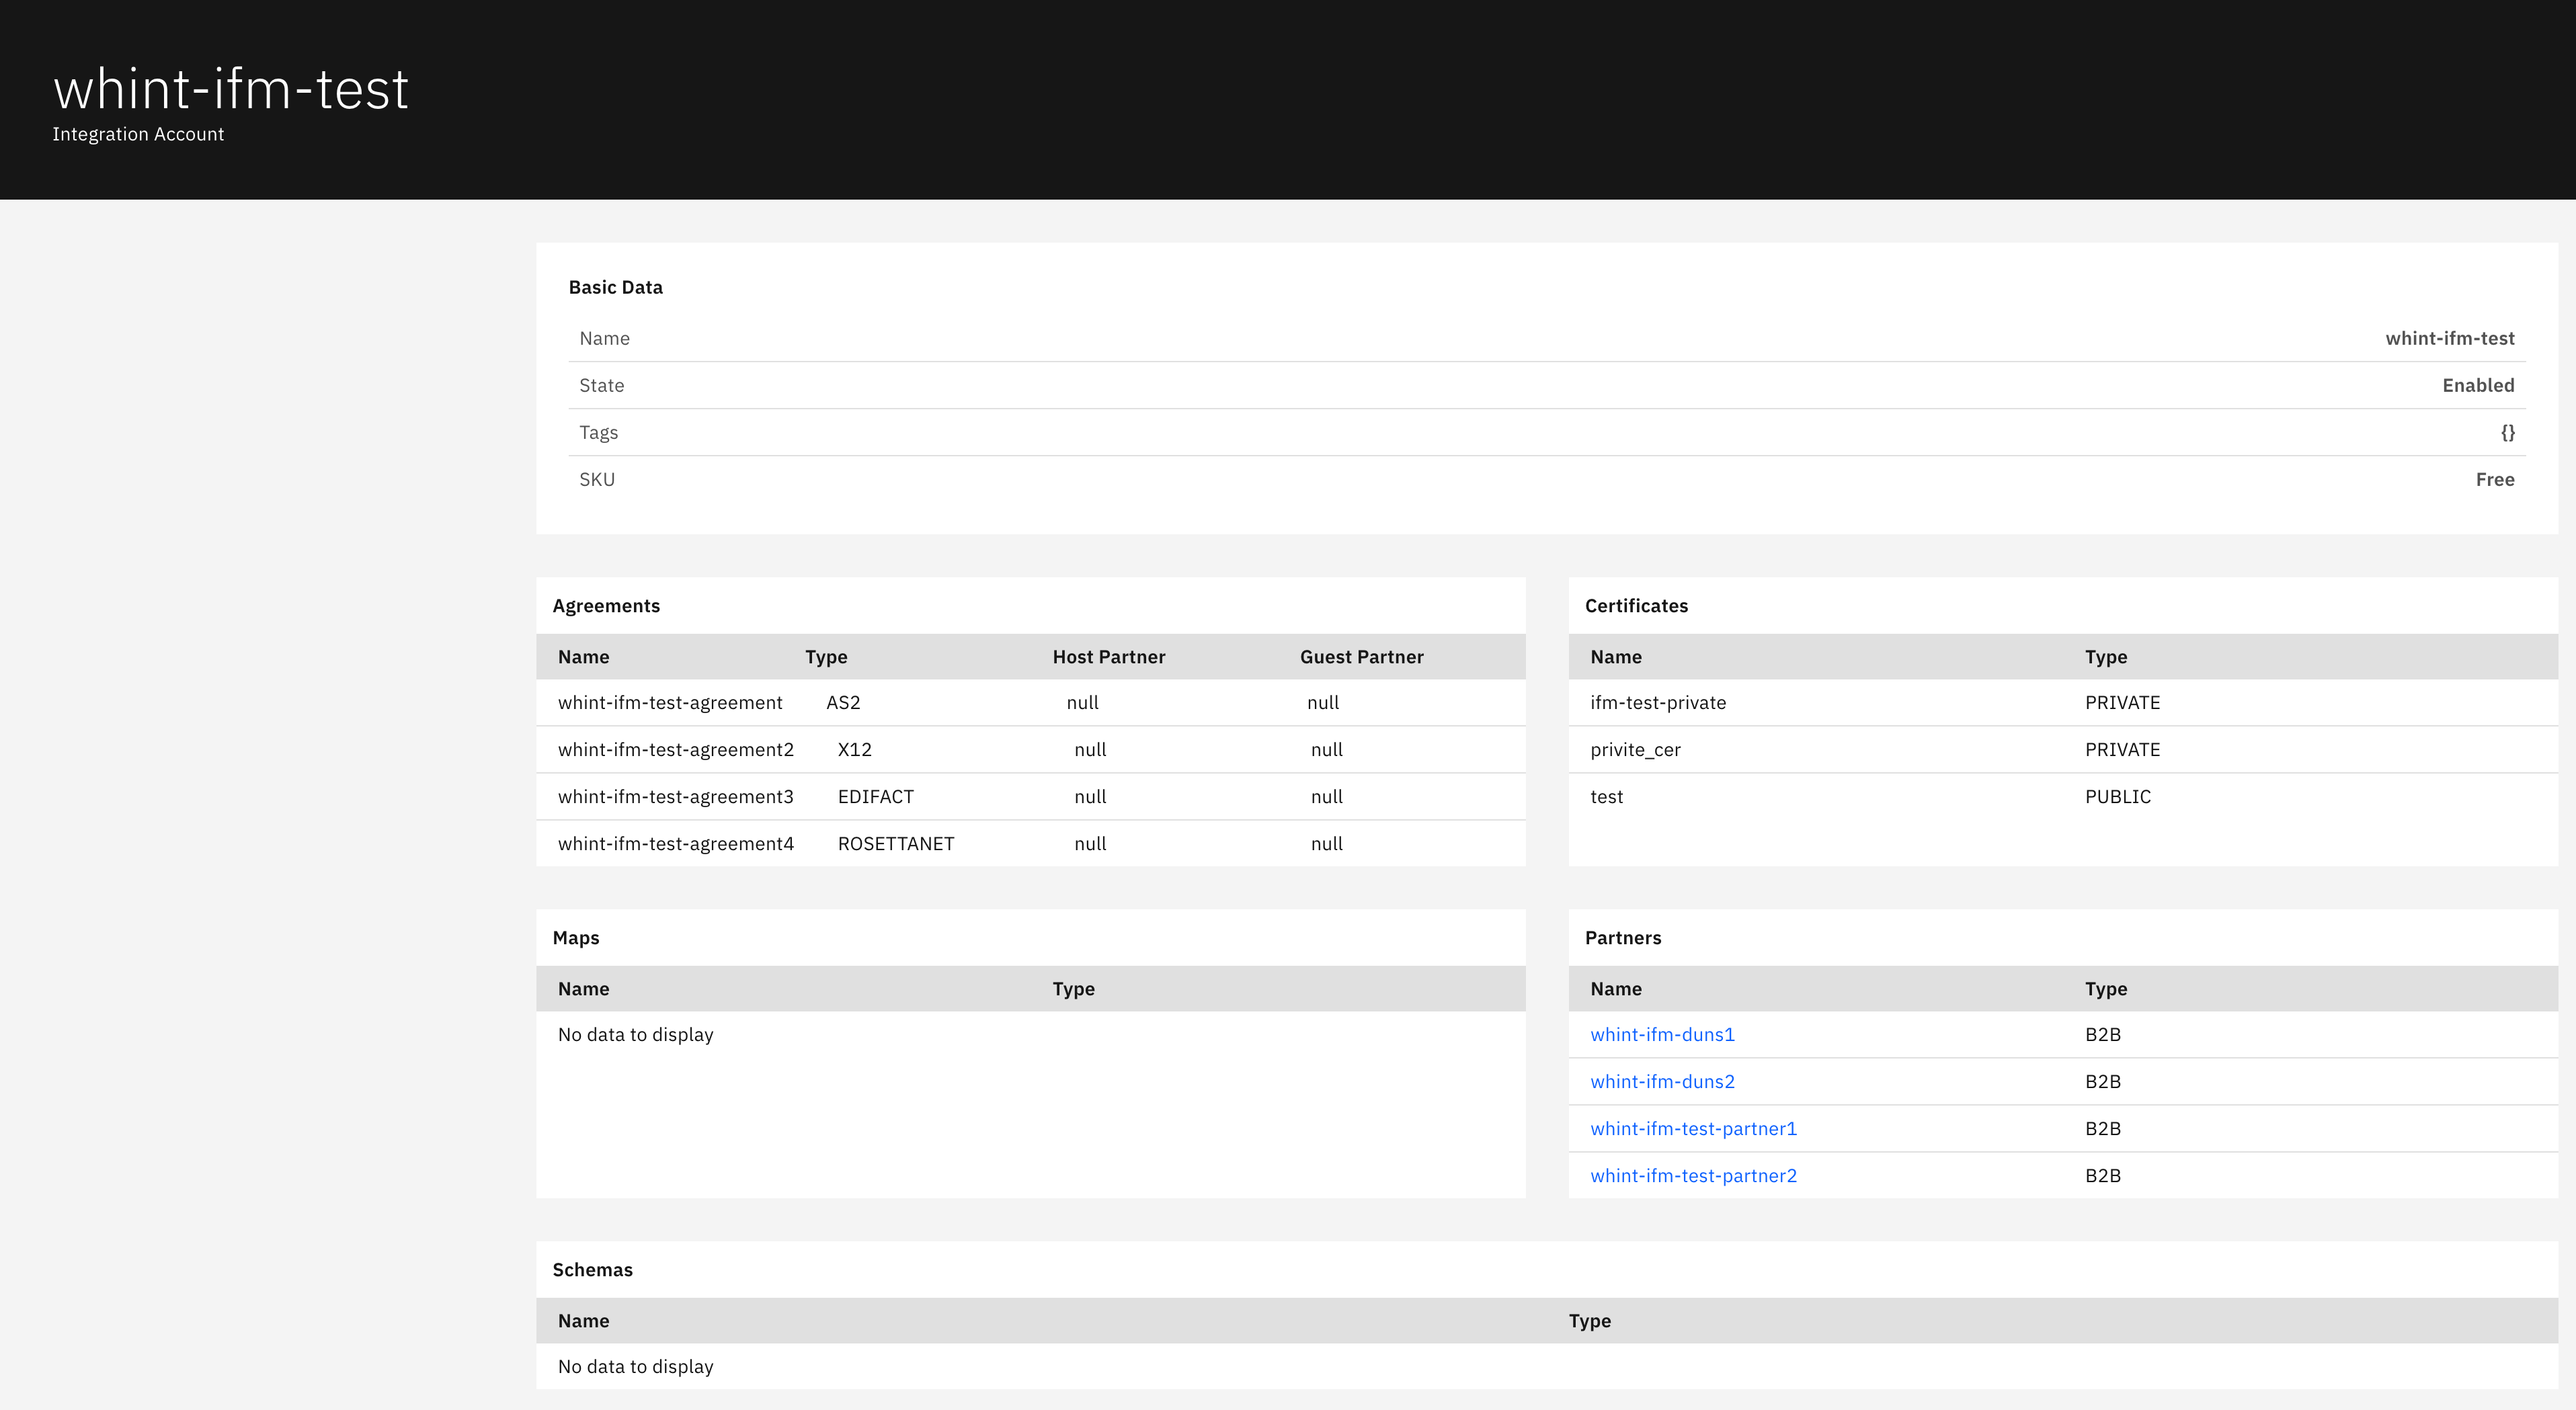Click the SKU Free value
The image size is (2576, 1410).
point(2494,479)
